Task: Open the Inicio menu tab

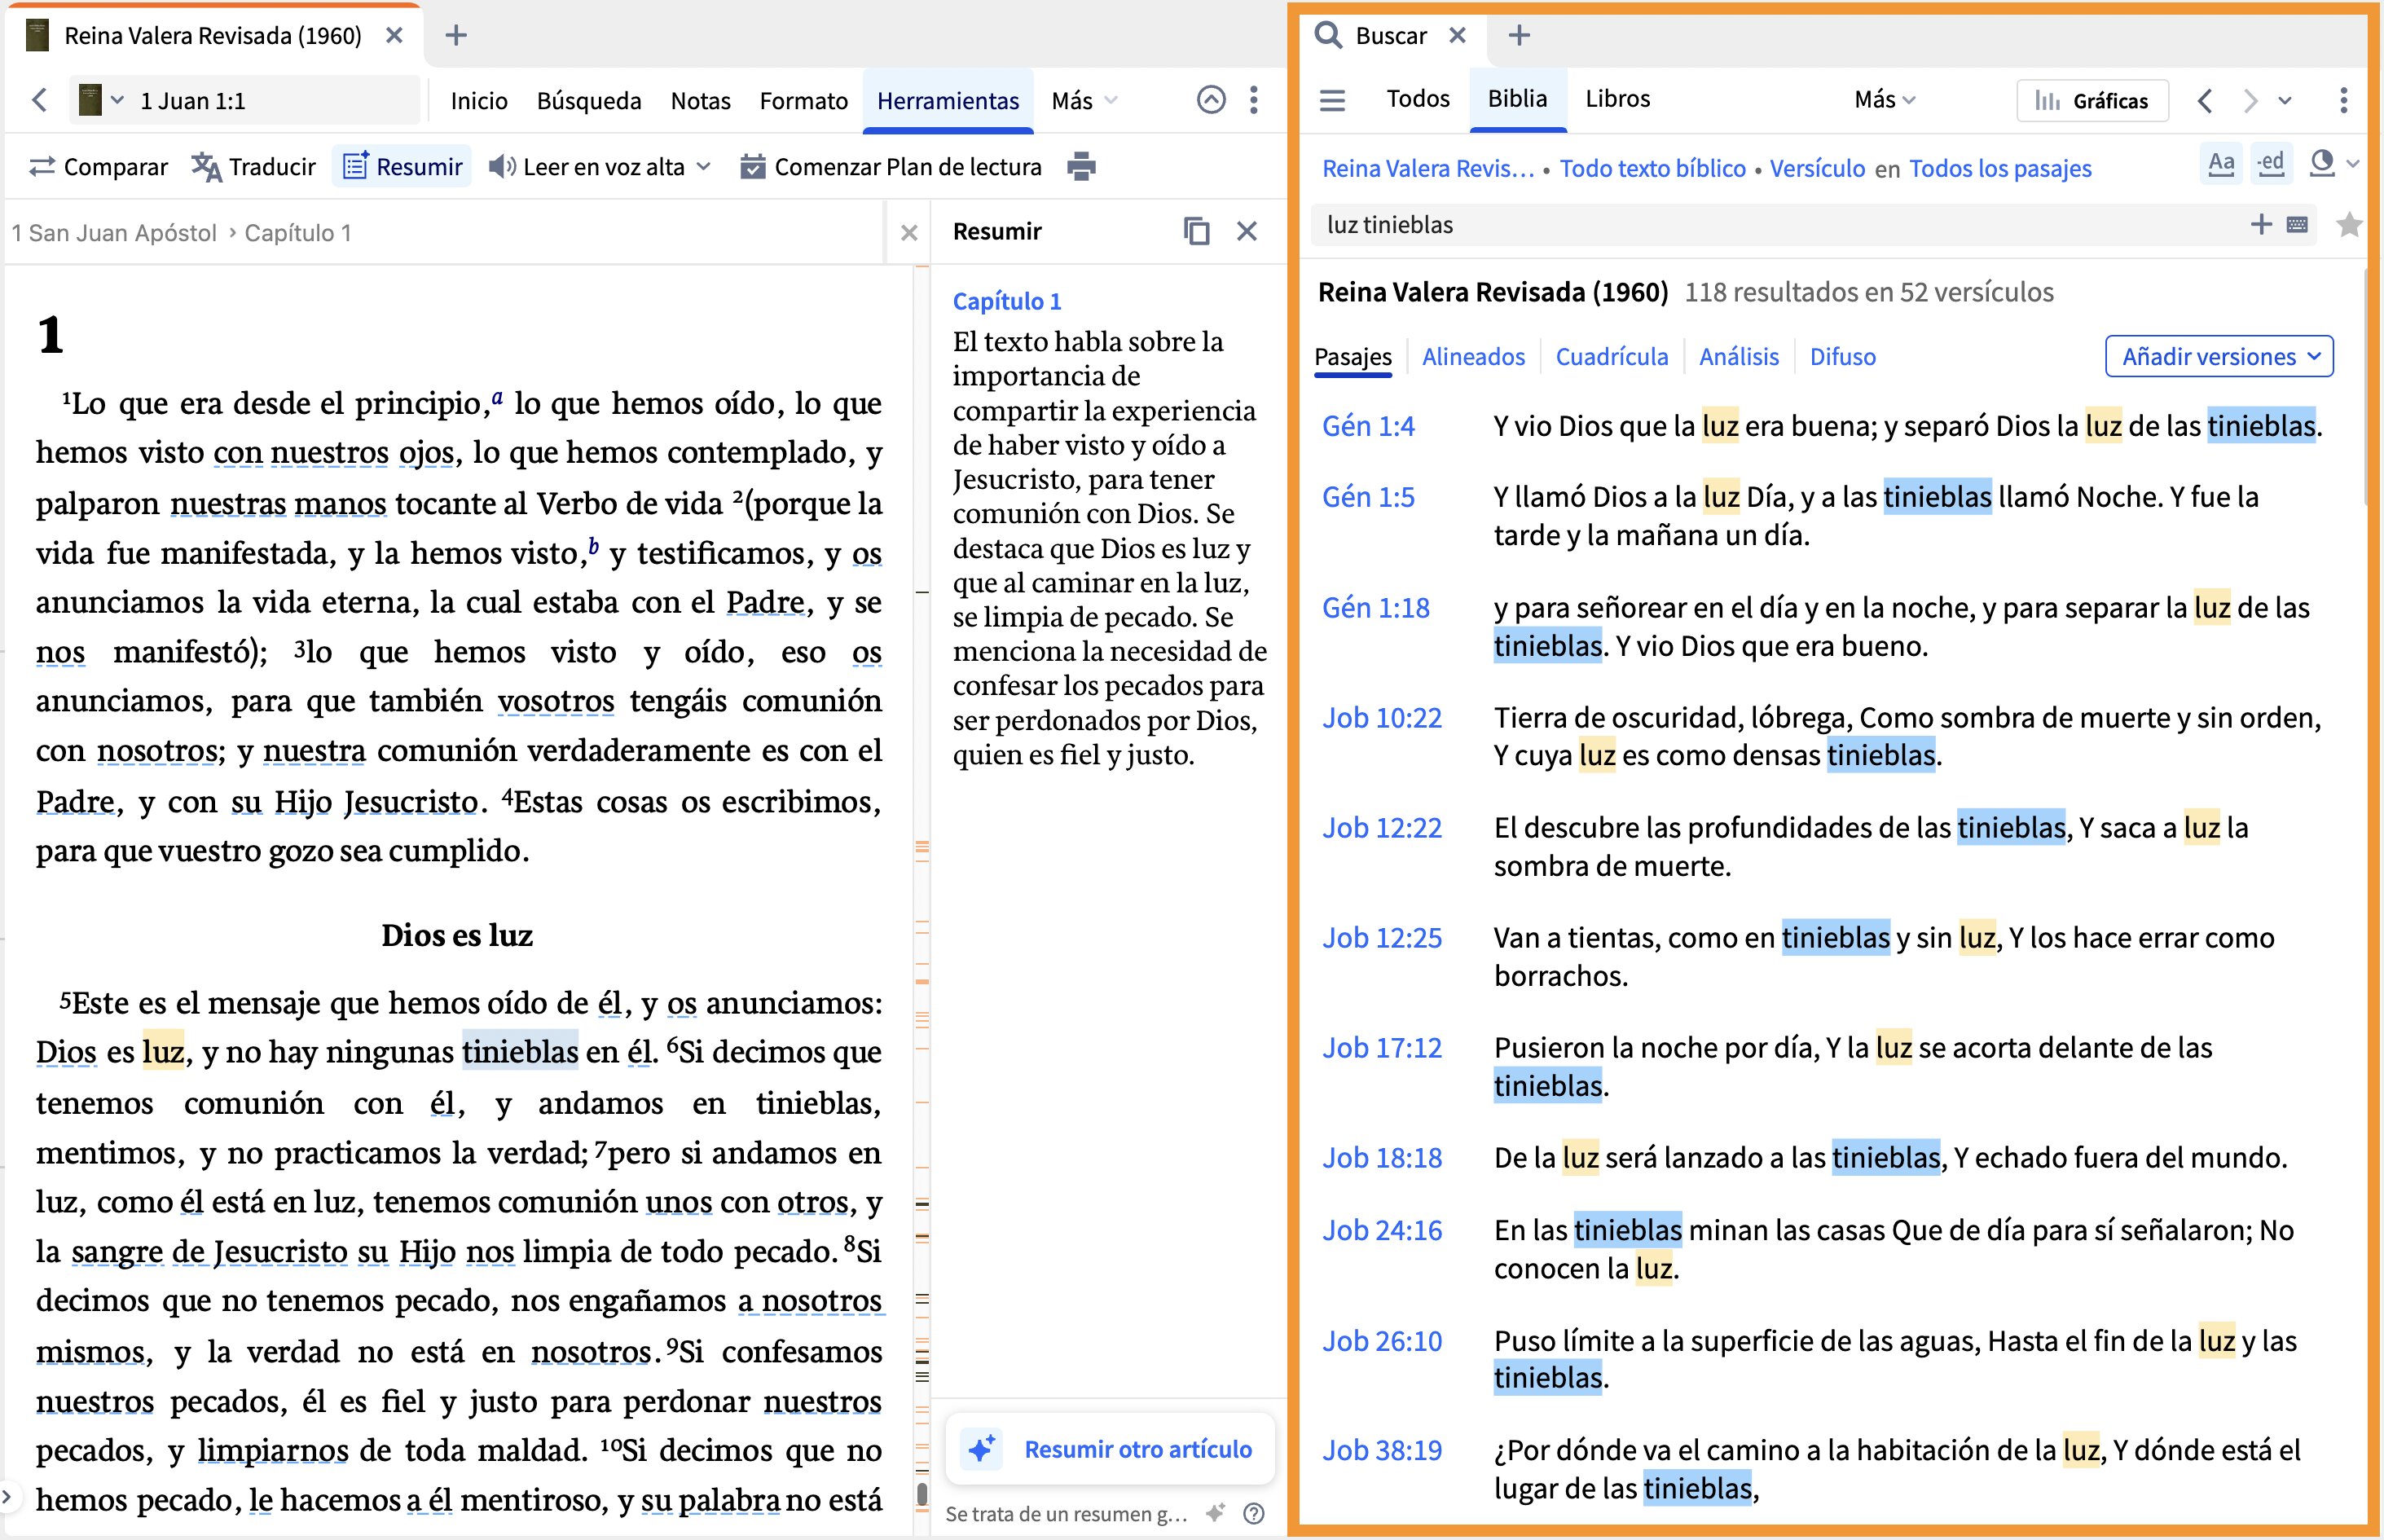Action: (479, 100)
